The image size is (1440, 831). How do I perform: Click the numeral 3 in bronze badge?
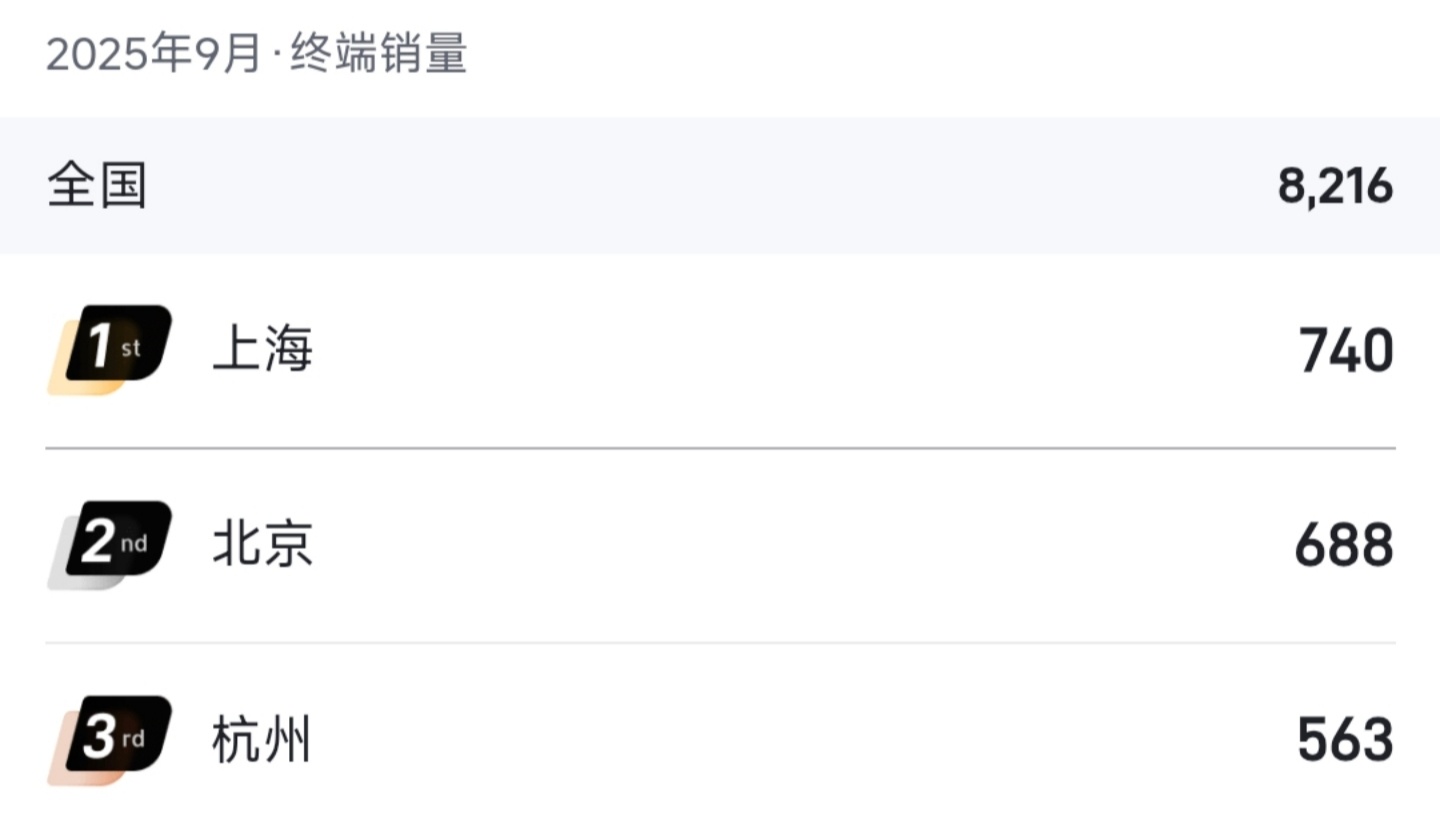(x=99, y=738)
